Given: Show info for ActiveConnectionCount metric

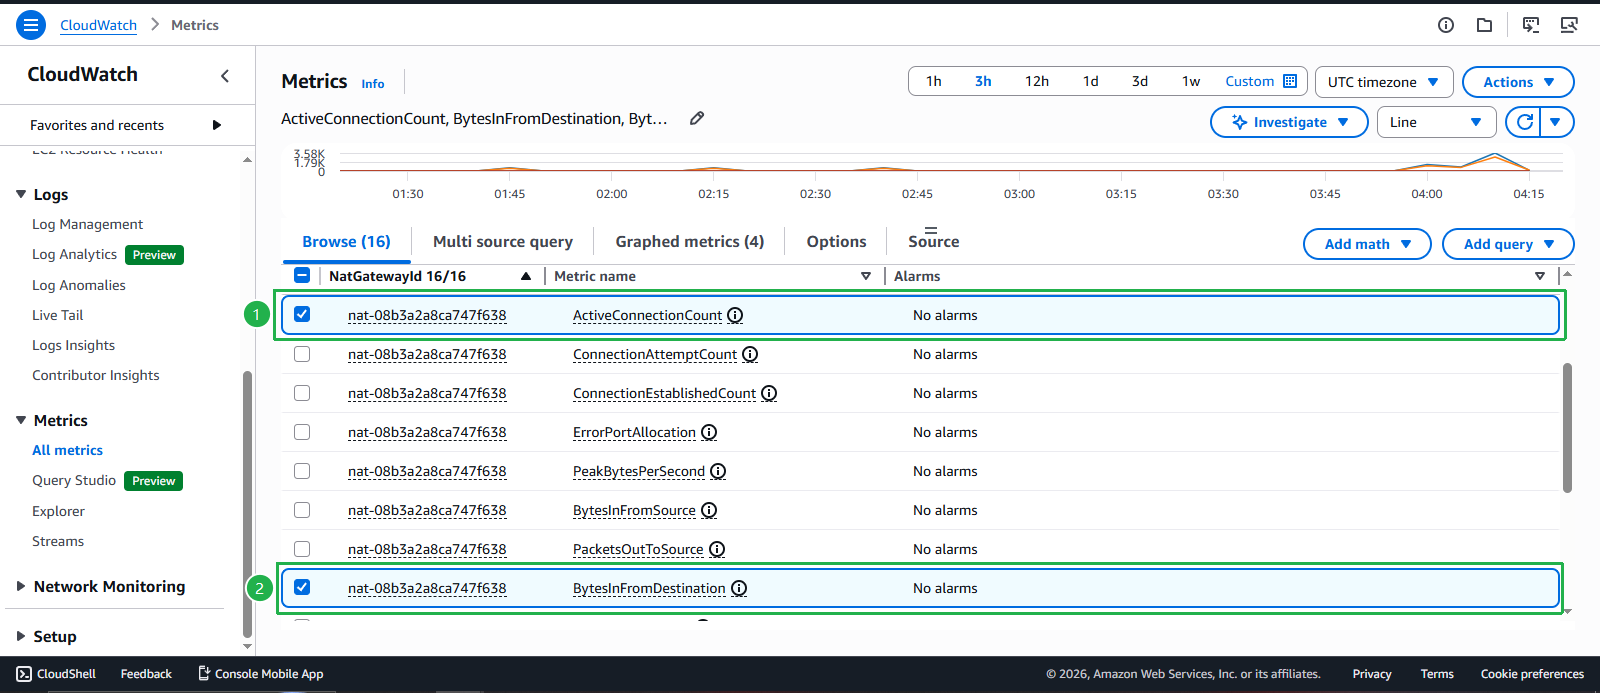Looking at the screenshot, I should 735,315.
